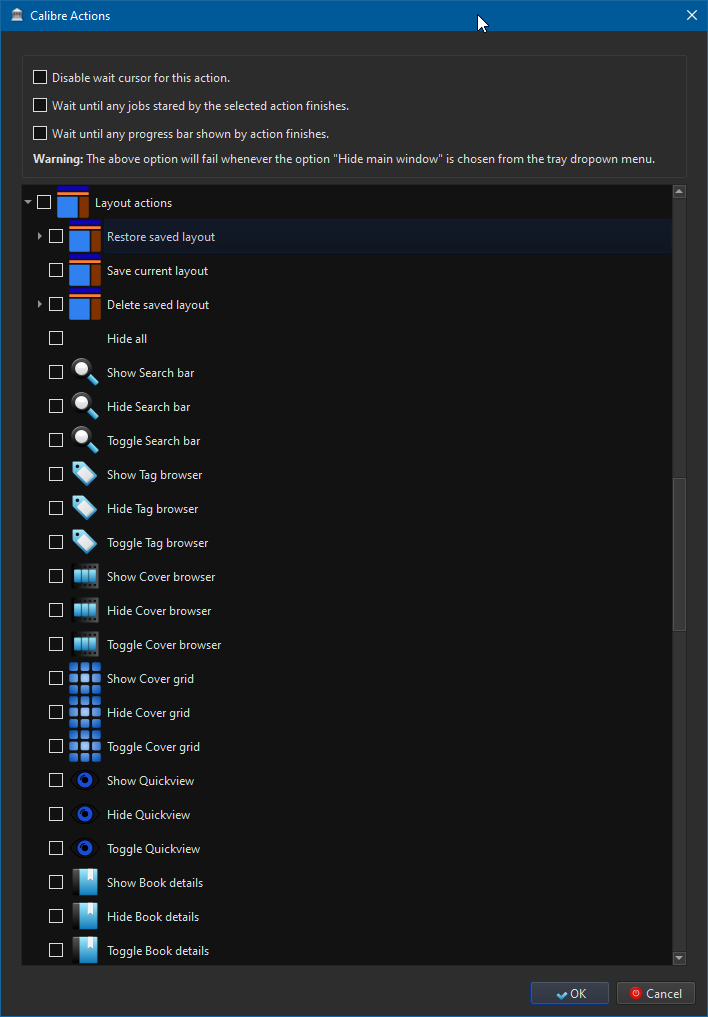708x1017 pixels.
Task: Click the scrollbar up arrow
Action: click(x=679, y=191)
